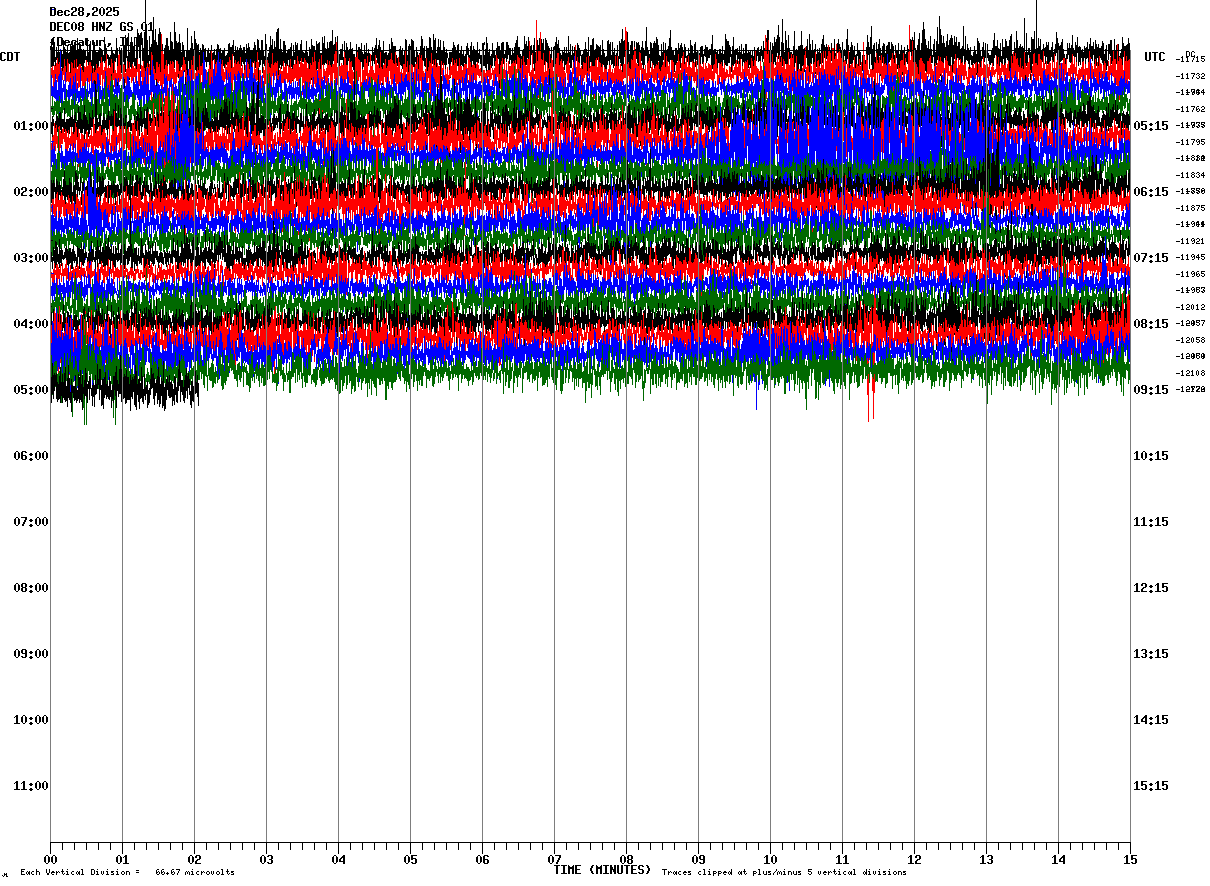Click the minute axis label "09"

coord(698,859)
